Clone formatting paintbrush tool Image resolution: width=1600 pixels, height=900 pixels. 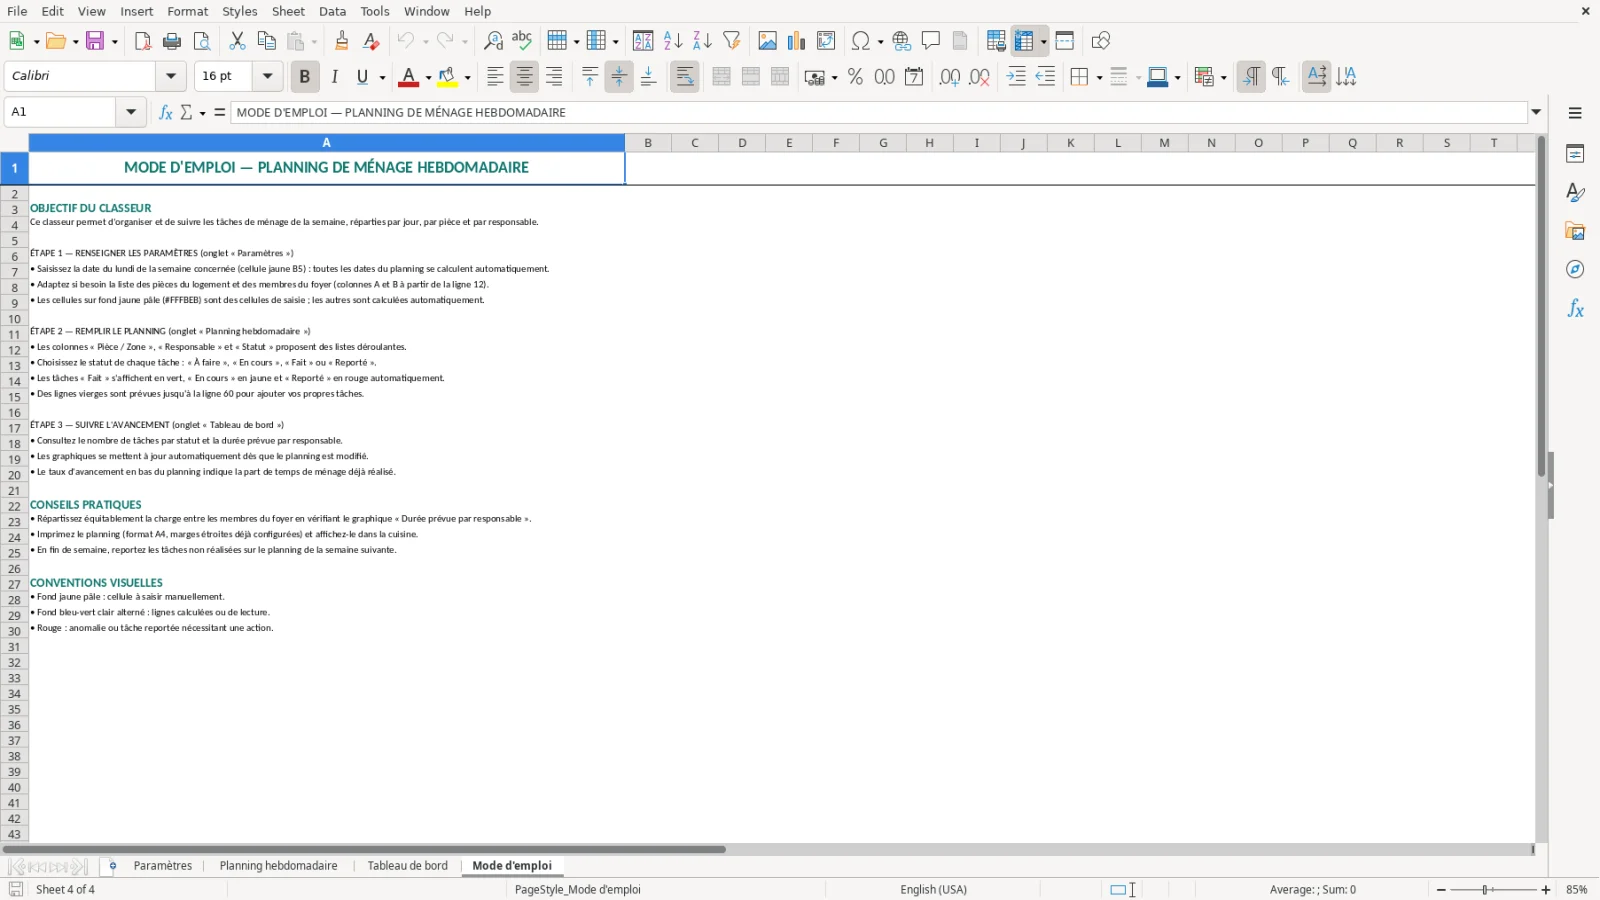(341, 41)
